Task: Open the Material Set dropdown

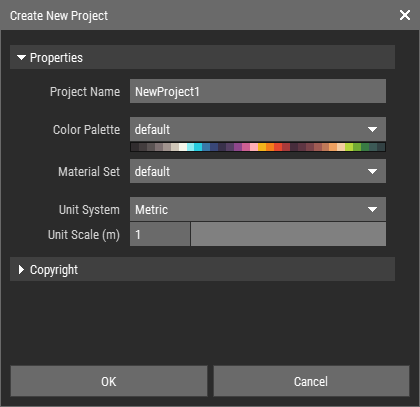Action: tap(258, 171)
